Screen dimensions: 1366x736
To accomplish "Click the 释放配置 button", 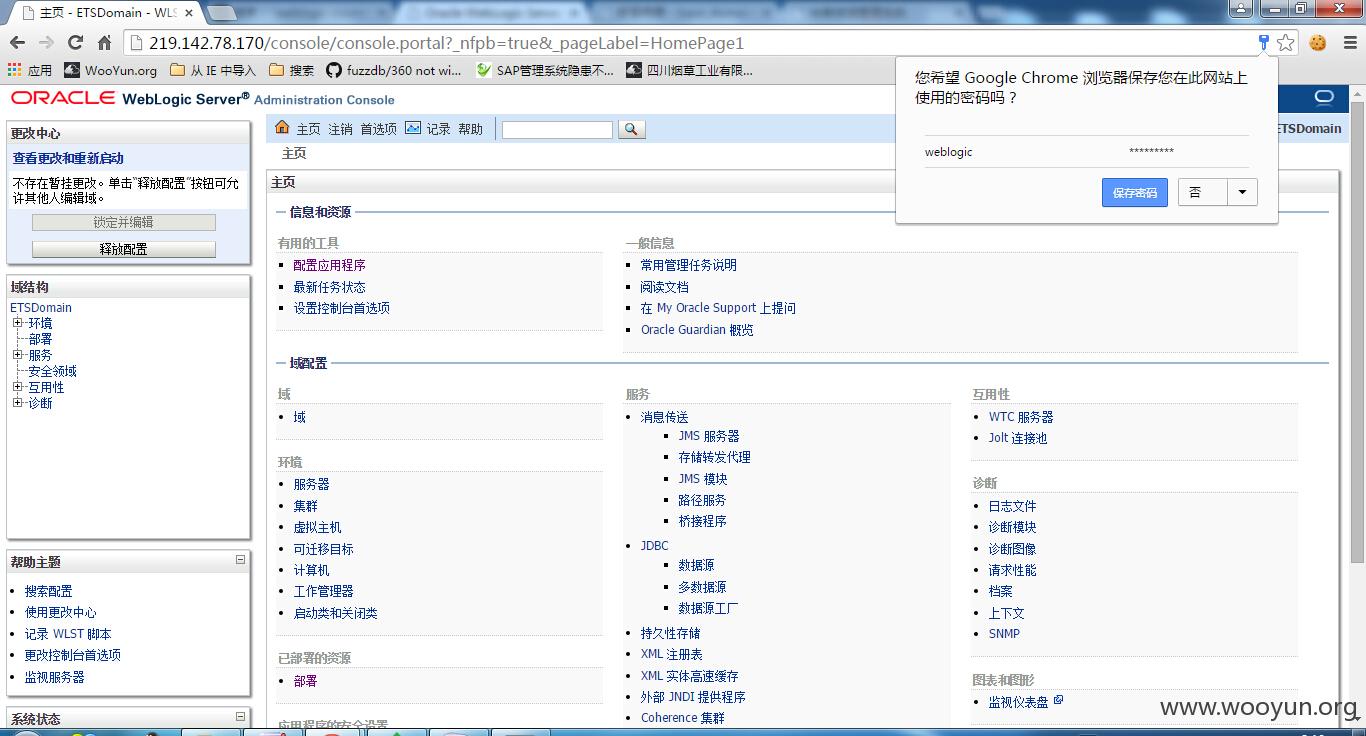I will coord(124,249).
